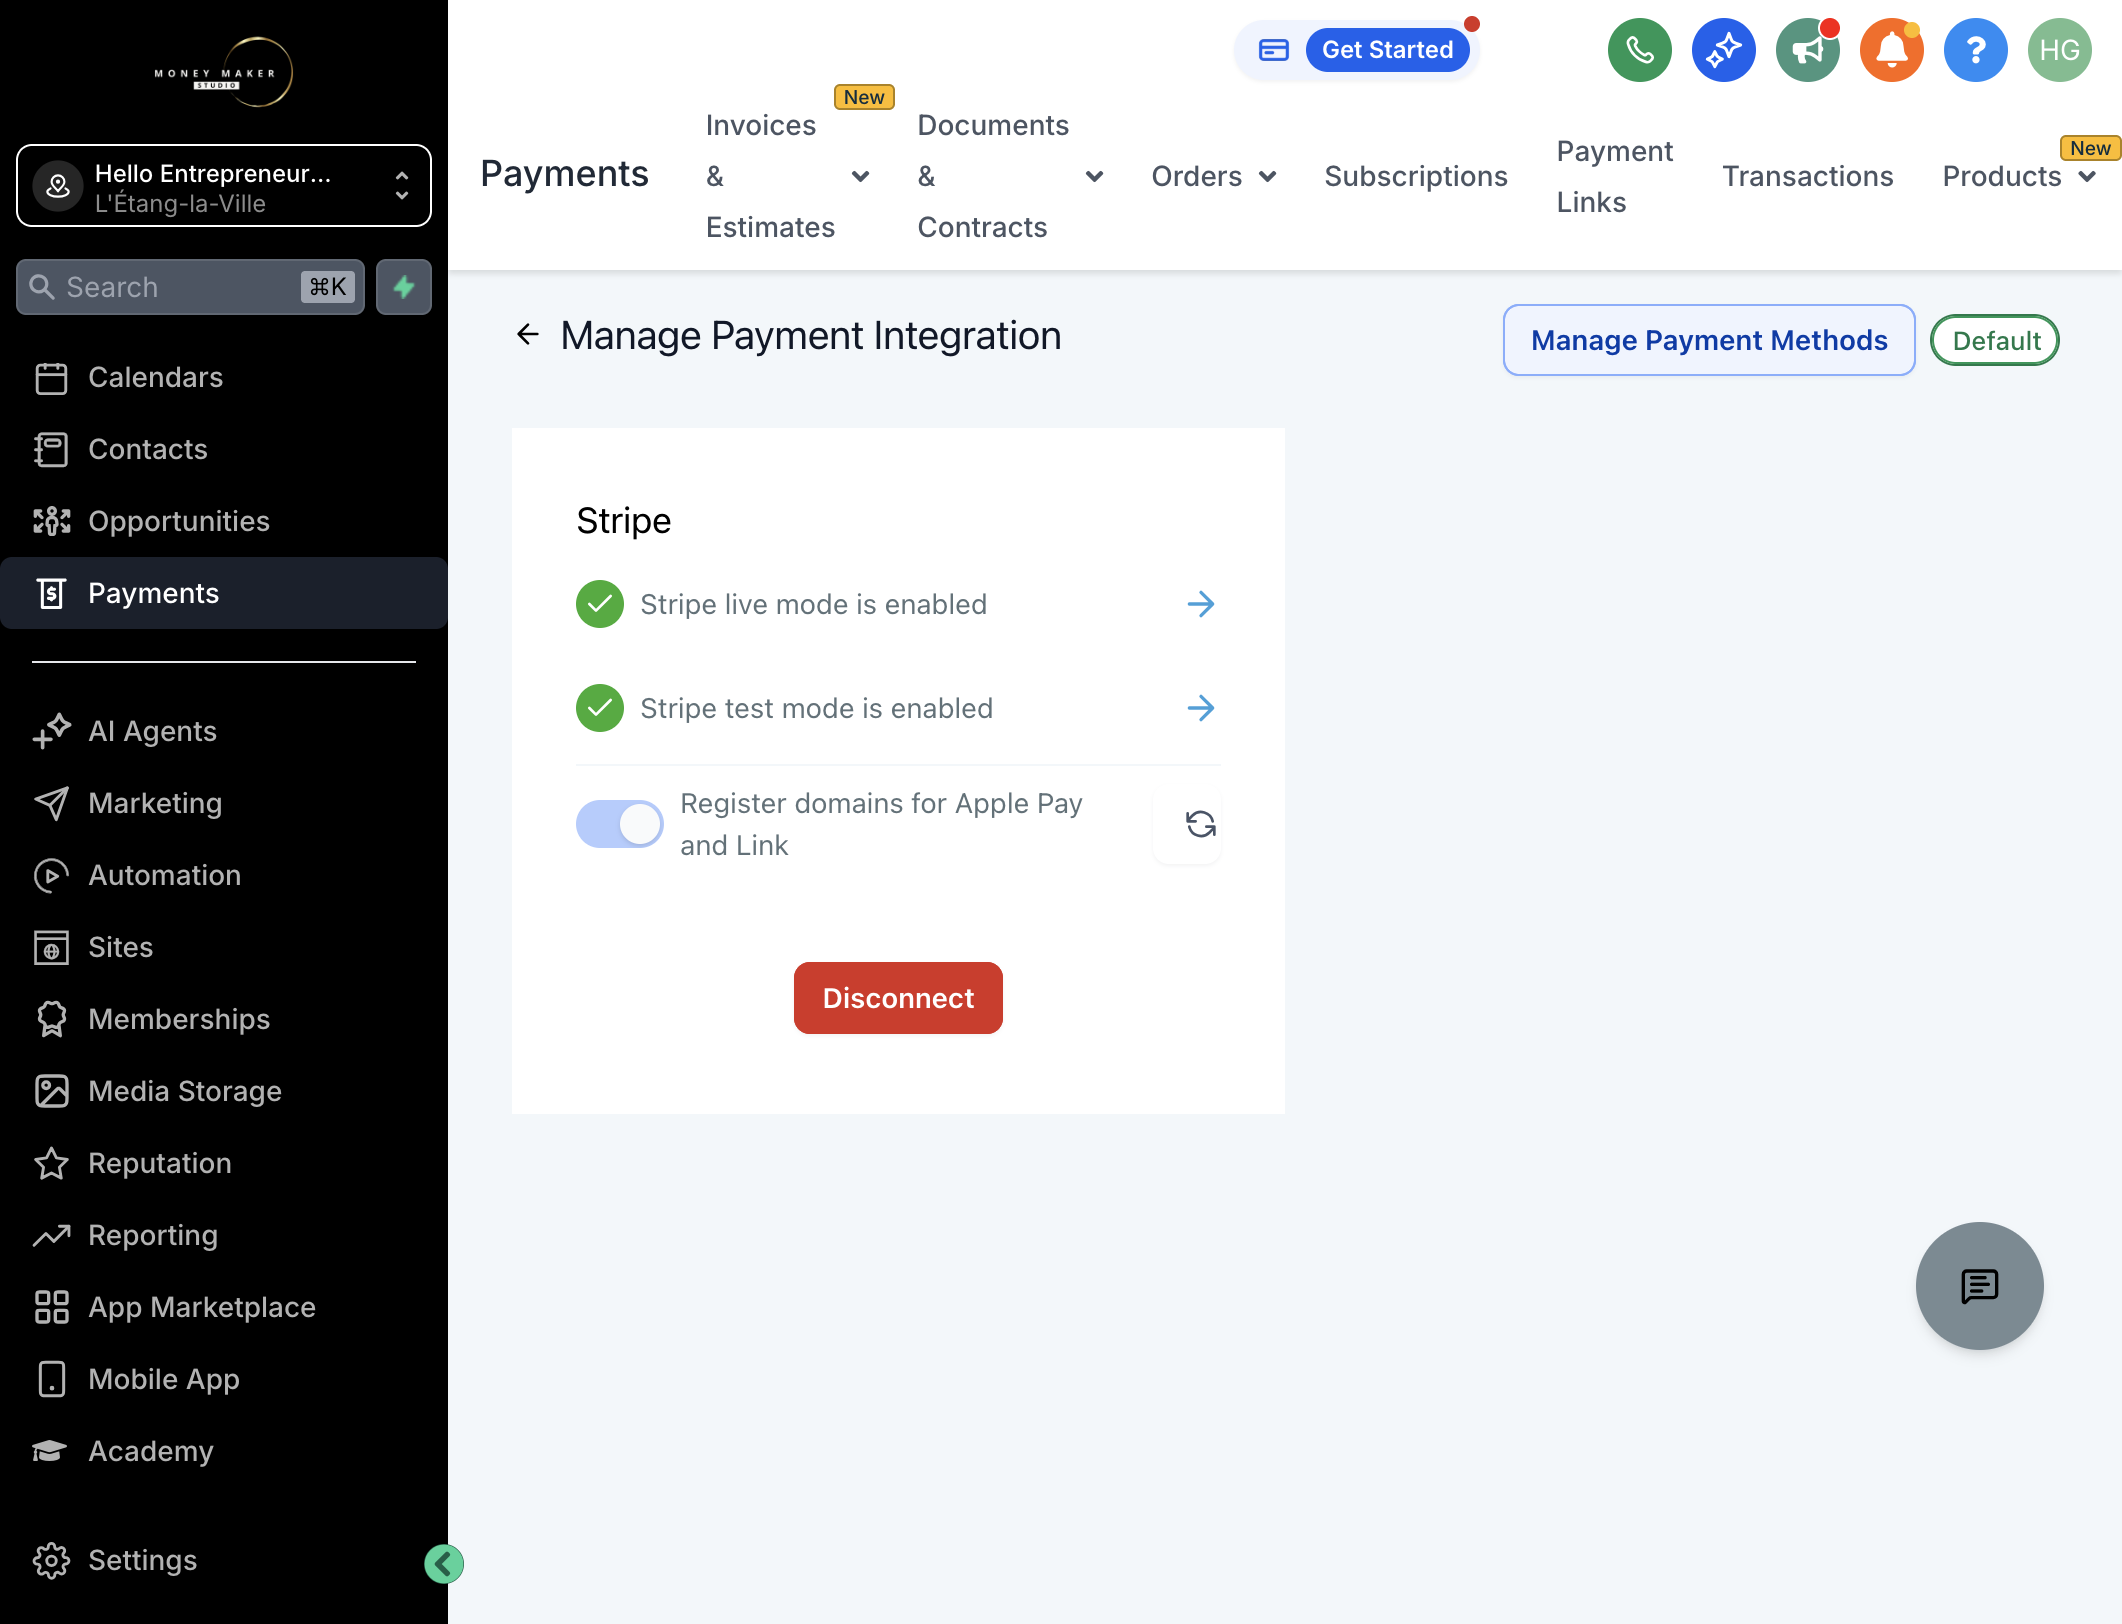Open the HG user avatar

2059,50
